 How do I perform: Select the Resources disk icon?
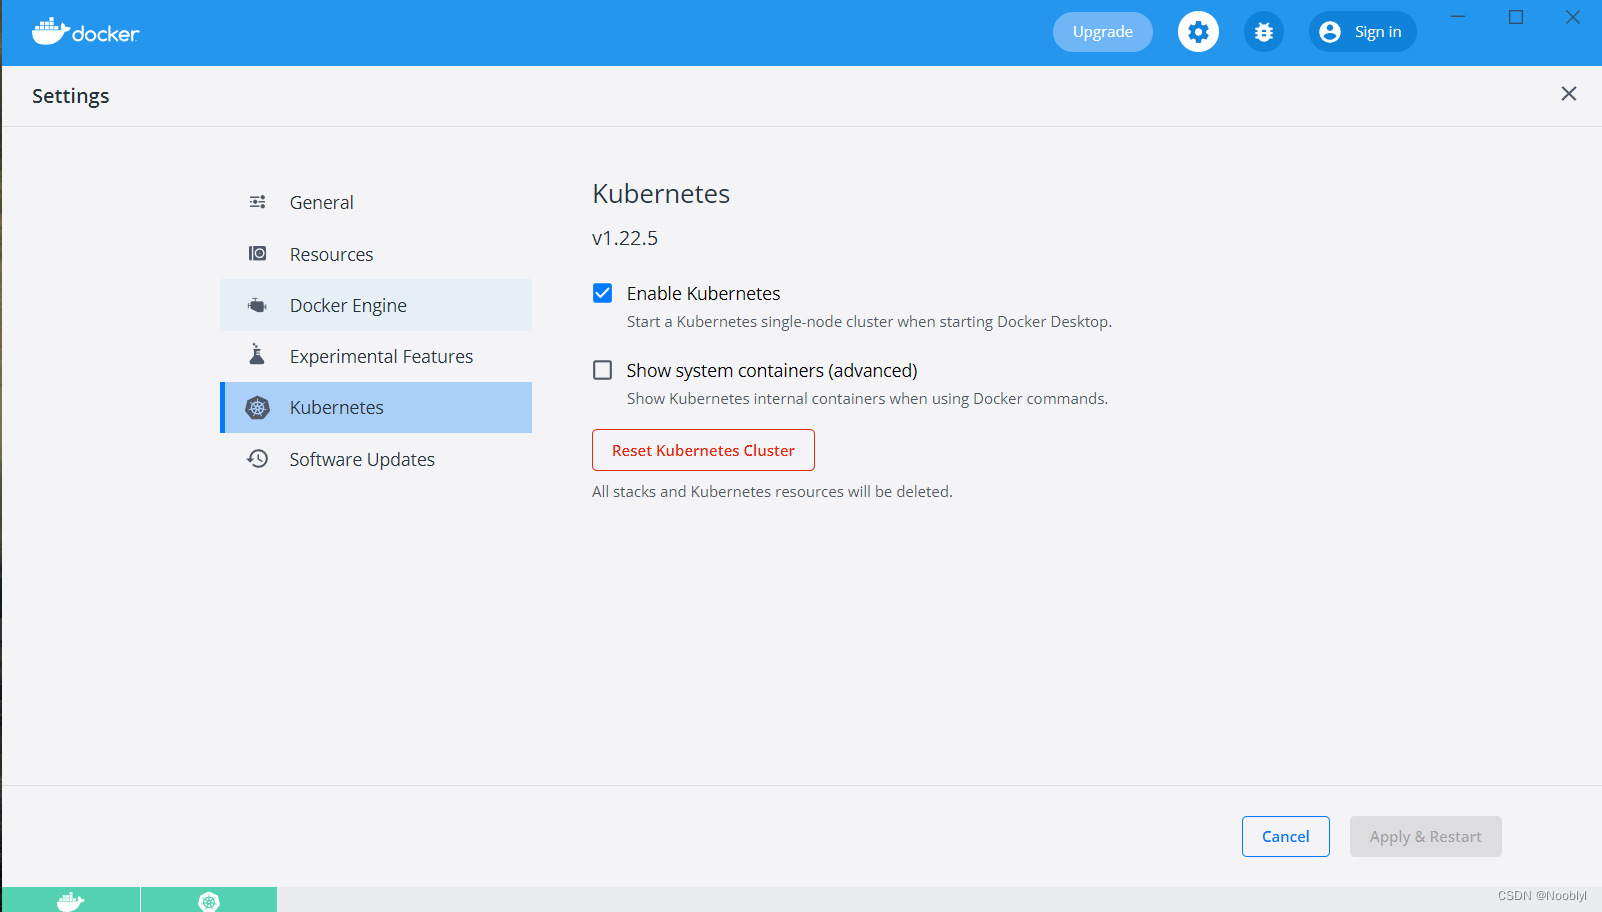pos(257,254)
